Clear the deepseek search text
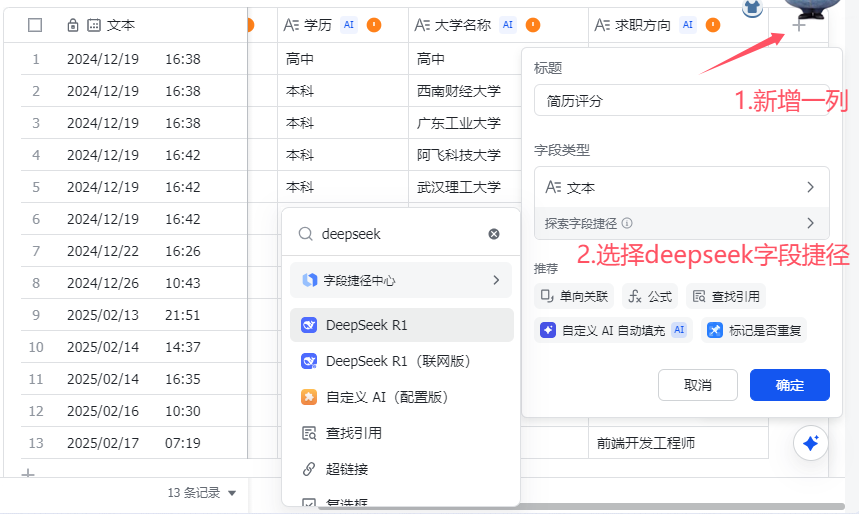Viewport: 859px width, 514px height. point(494,234)
